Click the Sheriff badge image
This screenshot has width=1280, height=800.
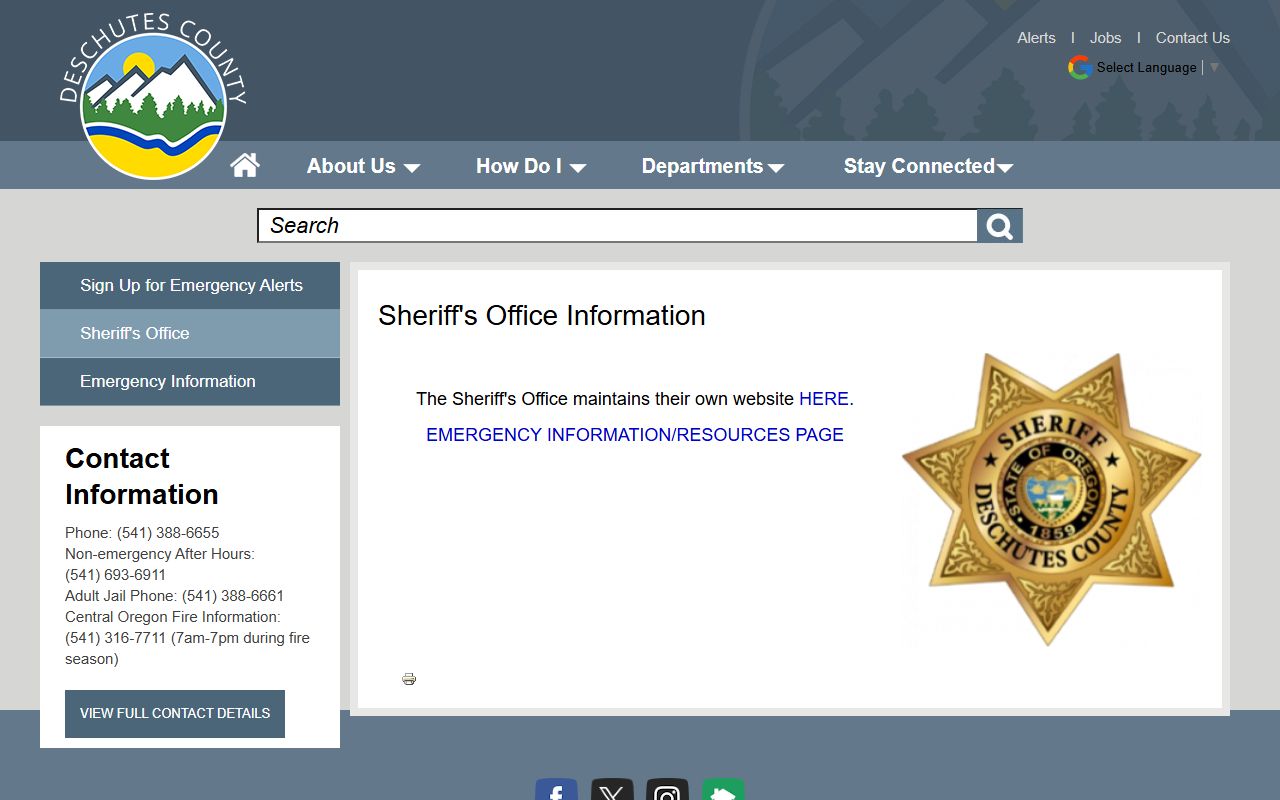point(1051,498)
